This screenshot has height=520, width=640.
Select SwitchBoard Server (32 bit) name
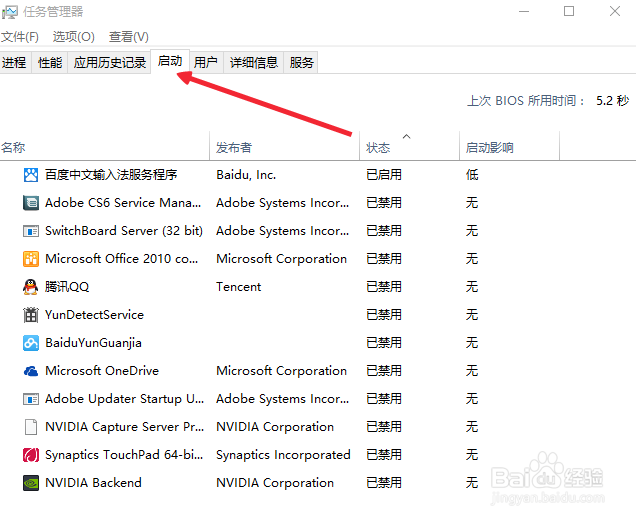[x=124, y=231]
